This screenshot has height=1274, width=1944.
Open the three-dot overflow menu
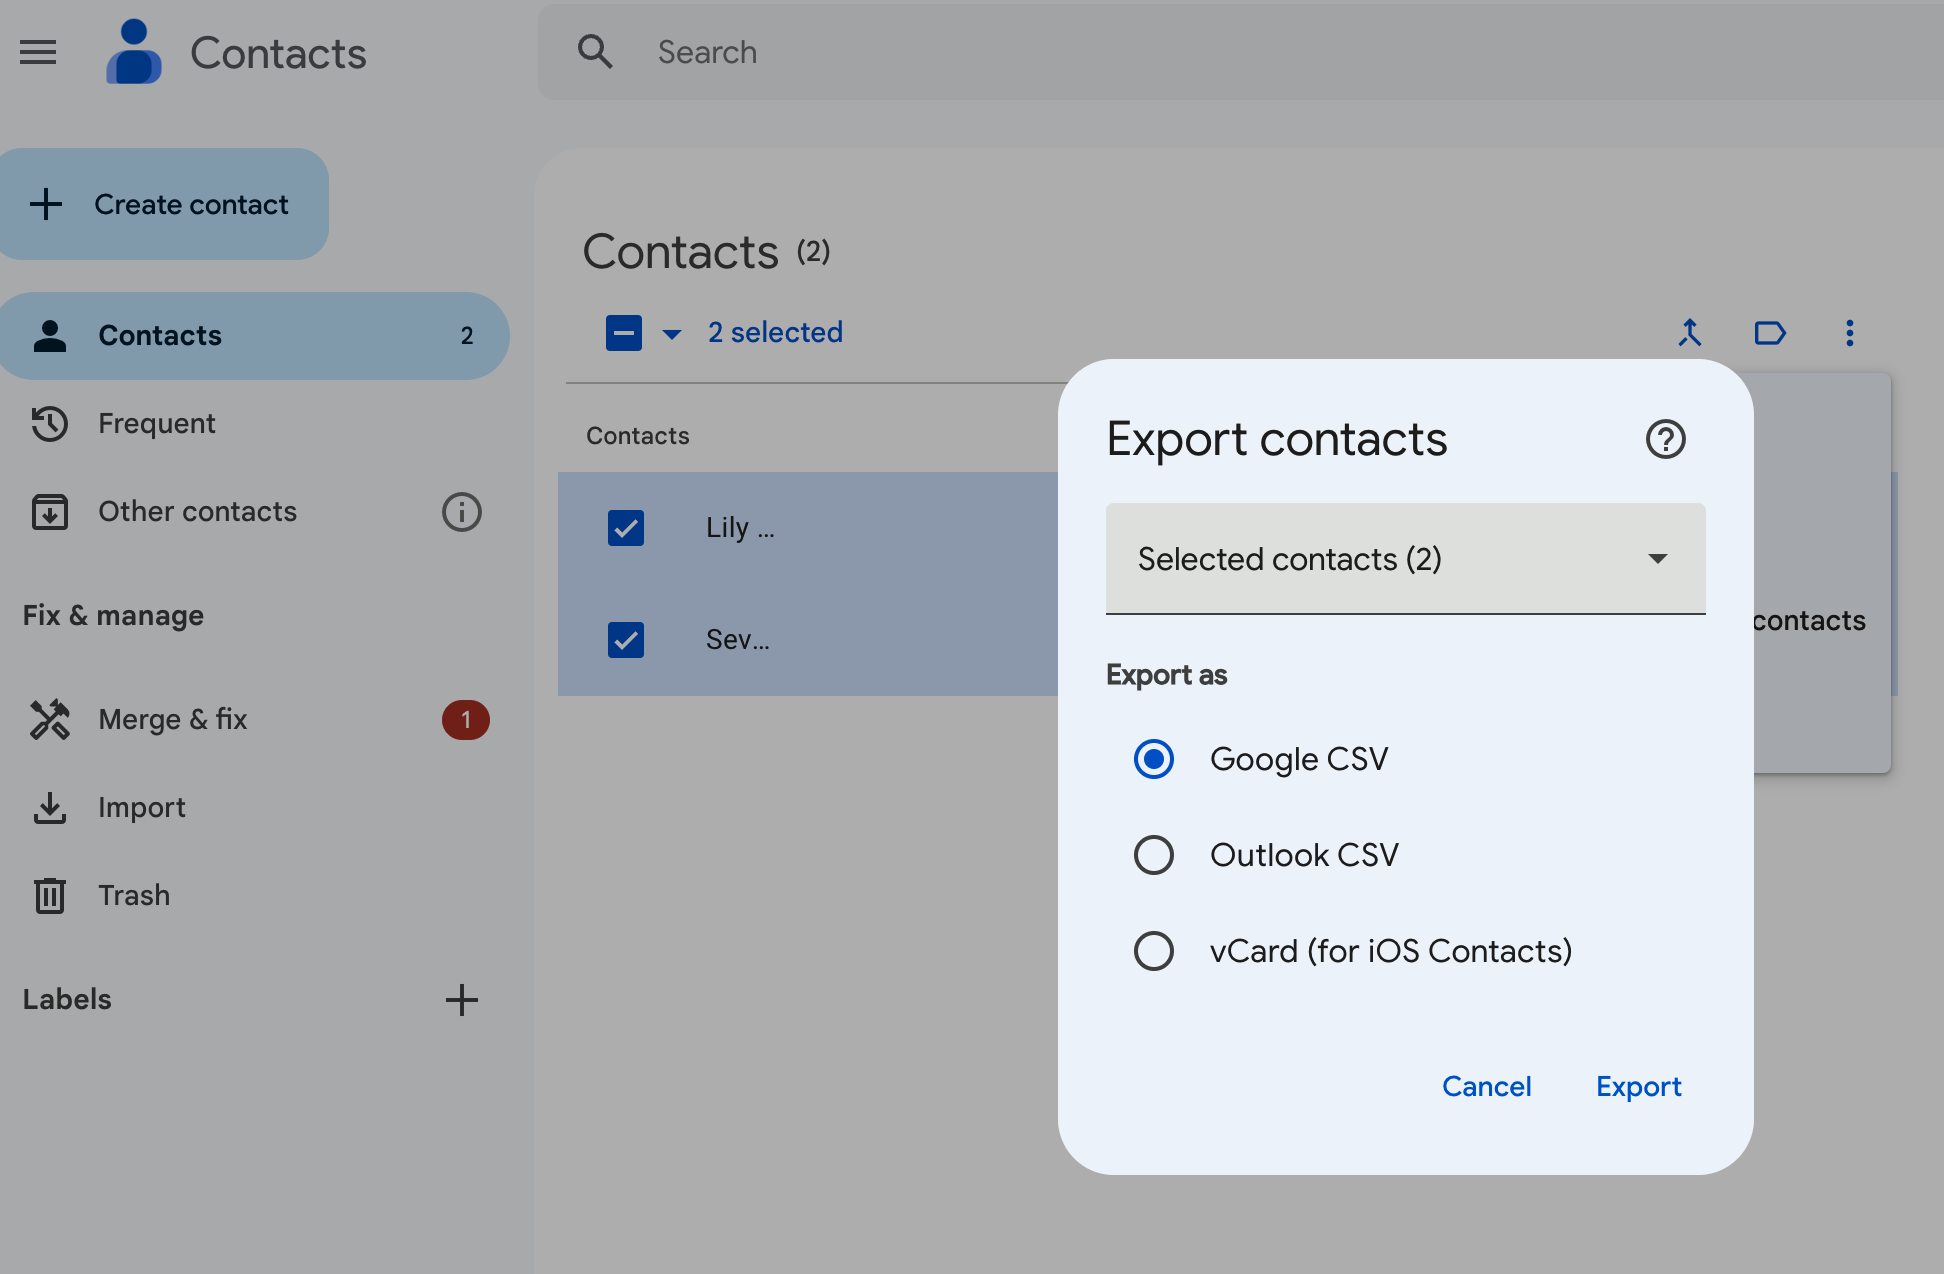coord(1849,333)
